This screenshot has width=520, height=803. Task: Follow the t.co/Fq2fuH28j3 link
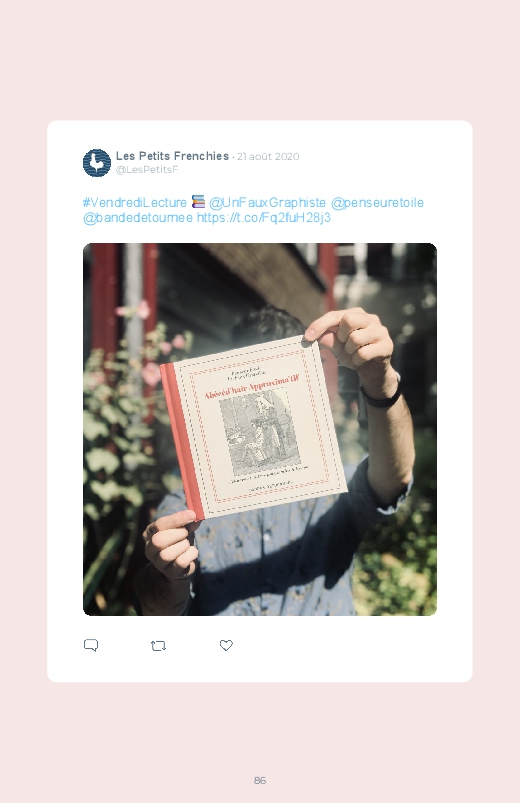pos(264,218)
